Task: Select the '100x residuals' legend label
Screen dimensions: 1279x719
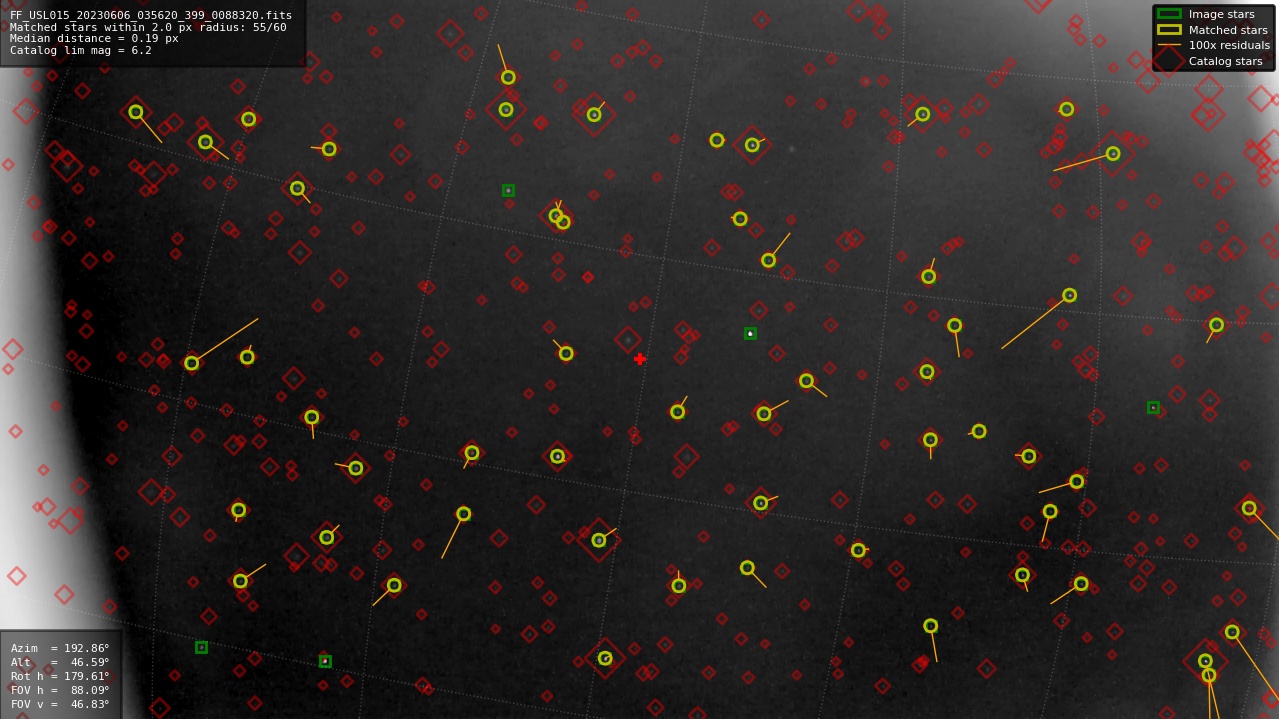Action: tap(1229, 45)
